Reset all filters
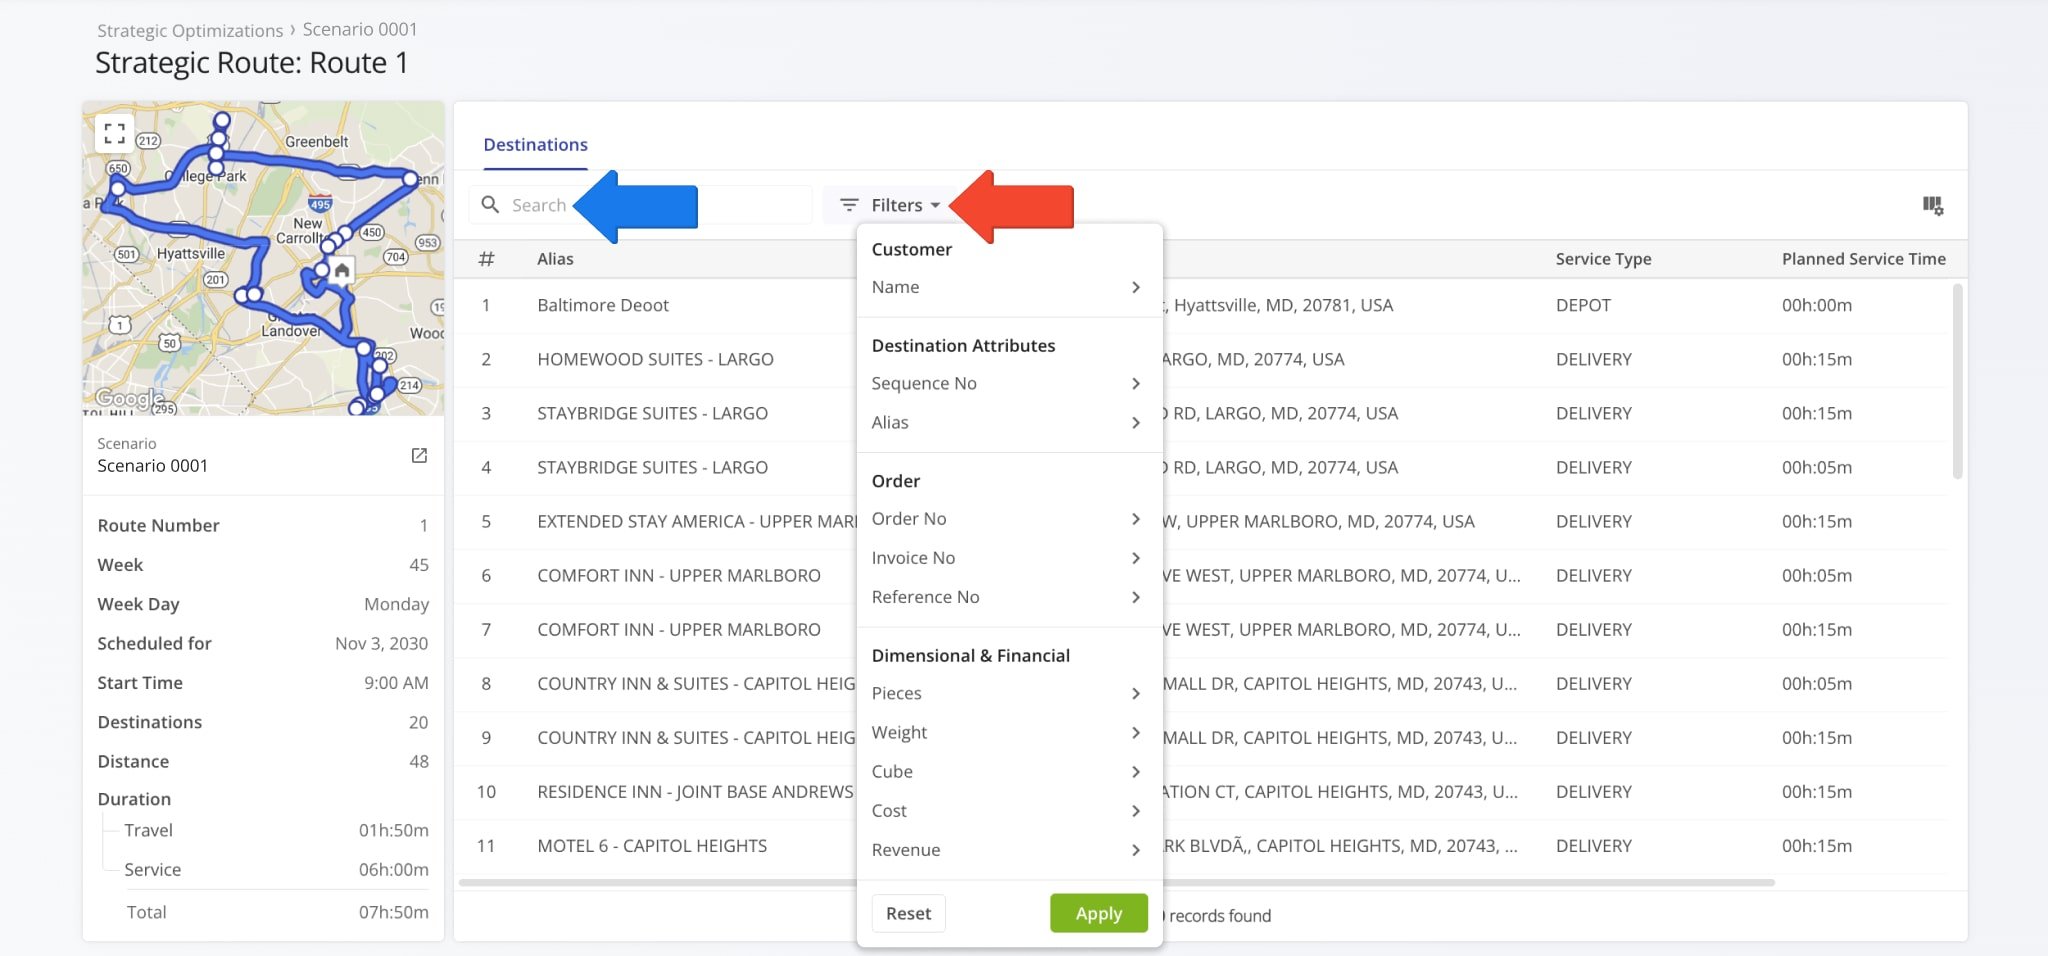 tap(906, 913)
